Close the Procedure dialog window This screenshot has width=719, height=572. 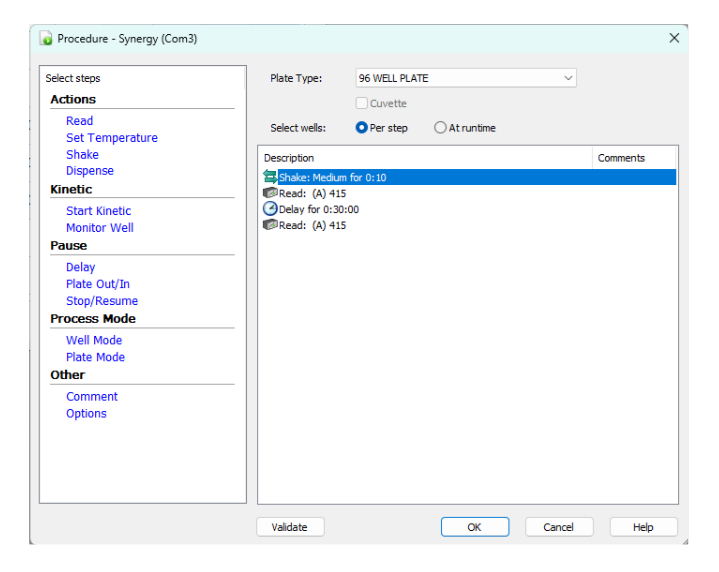pyautogui.click(x=674, y=38)
